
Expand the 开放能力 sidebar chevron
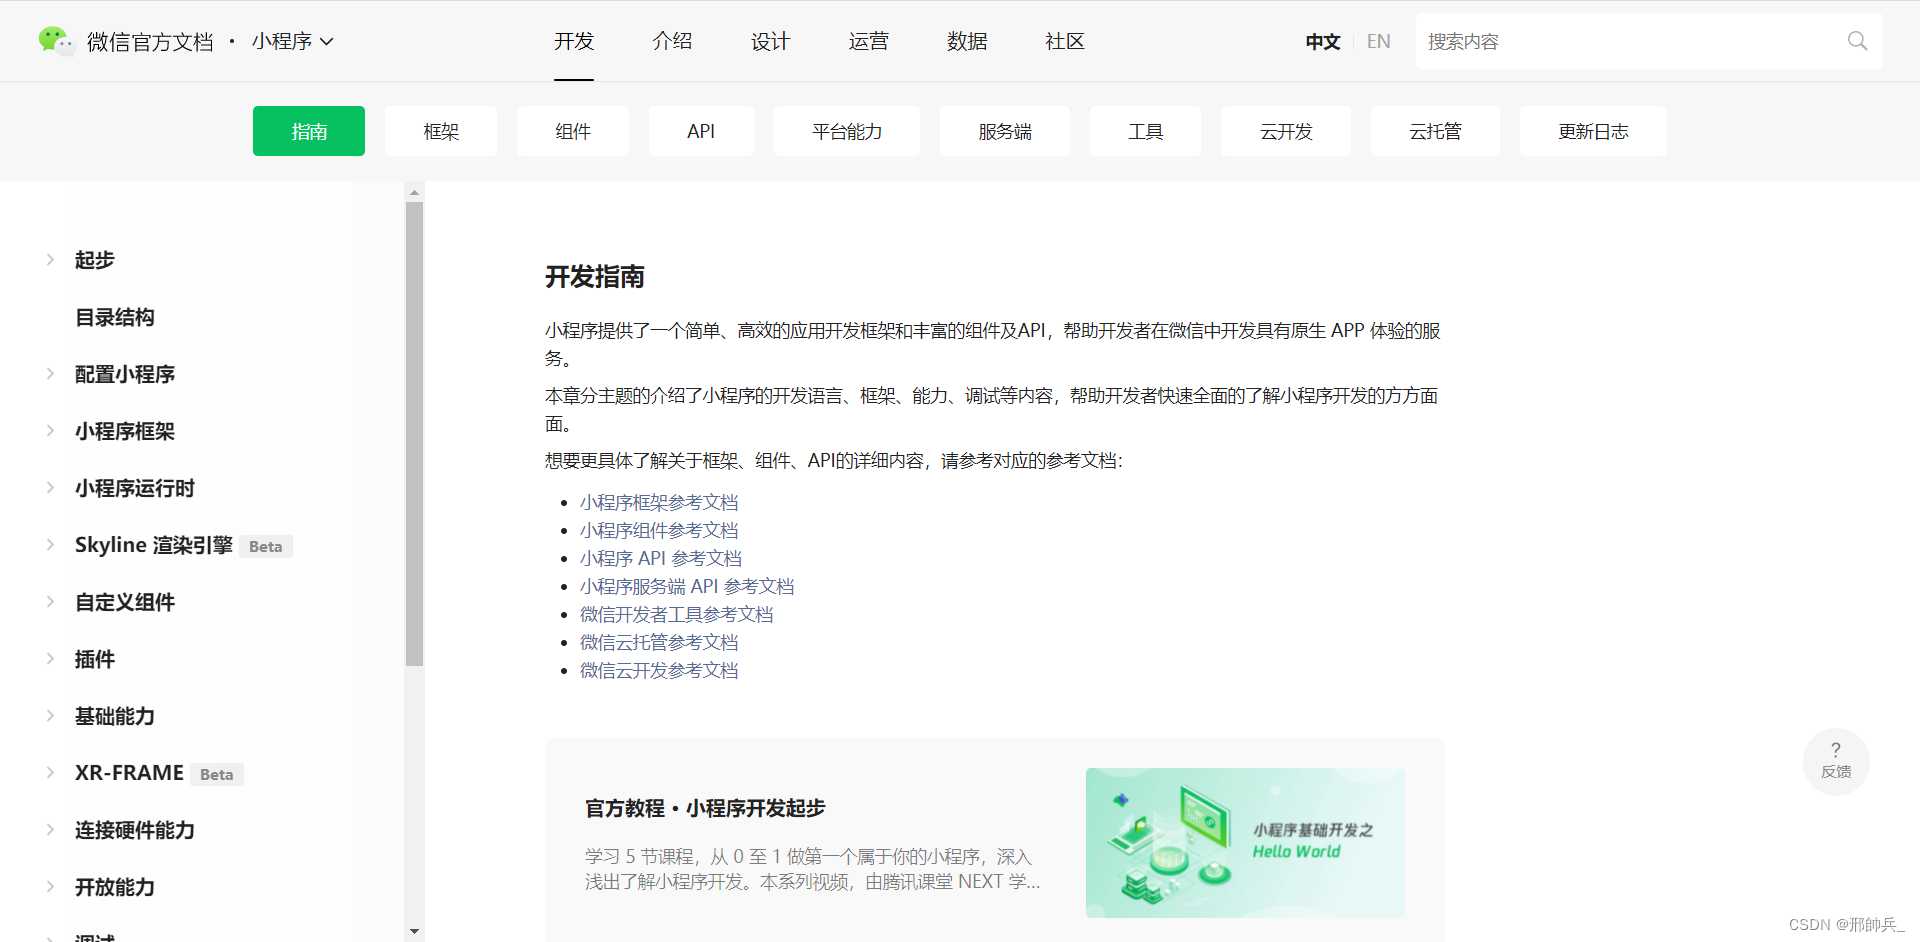click(50, 887)
